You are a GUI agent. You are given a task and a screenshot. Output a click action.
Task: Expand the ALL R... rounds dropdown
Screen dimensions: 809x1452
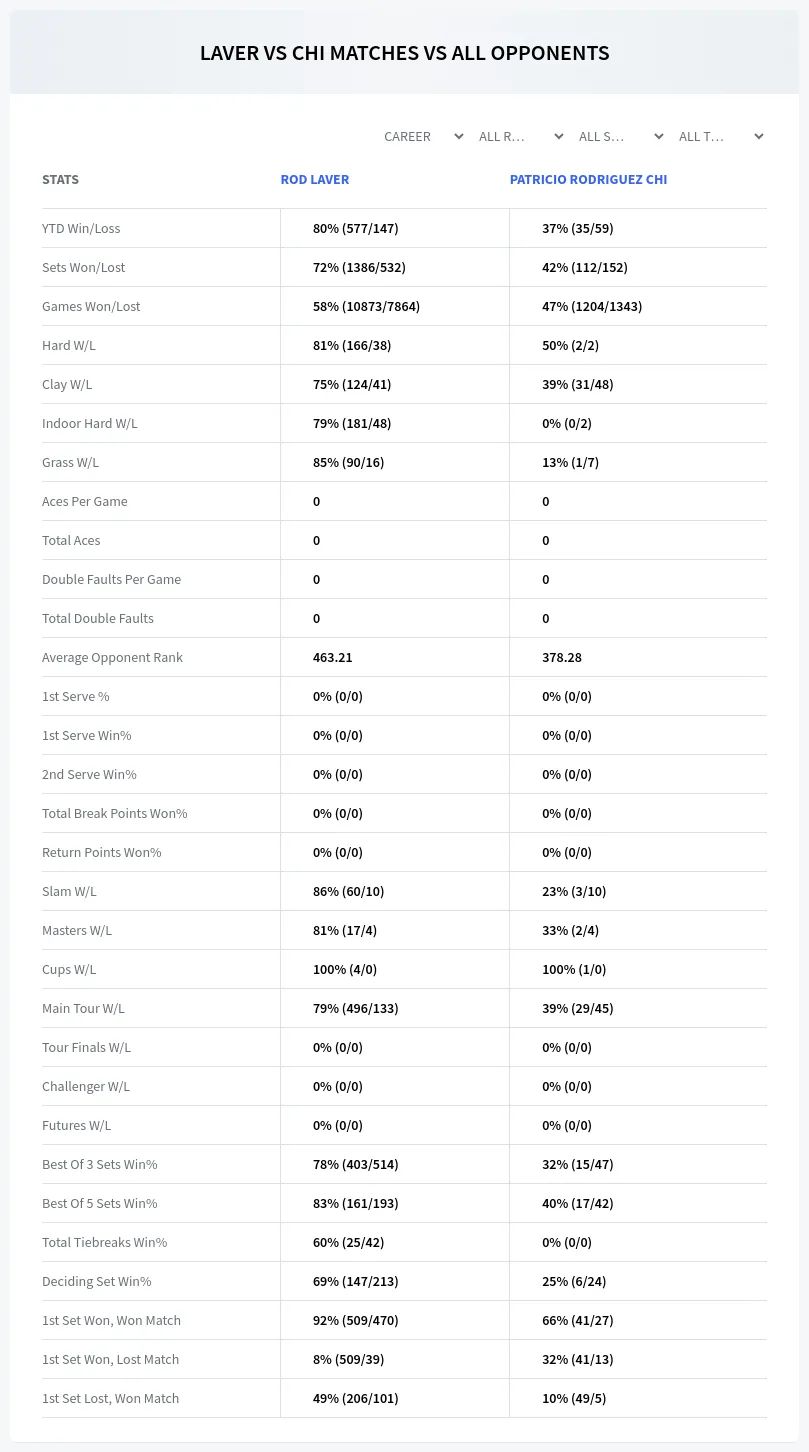(521, 136)
